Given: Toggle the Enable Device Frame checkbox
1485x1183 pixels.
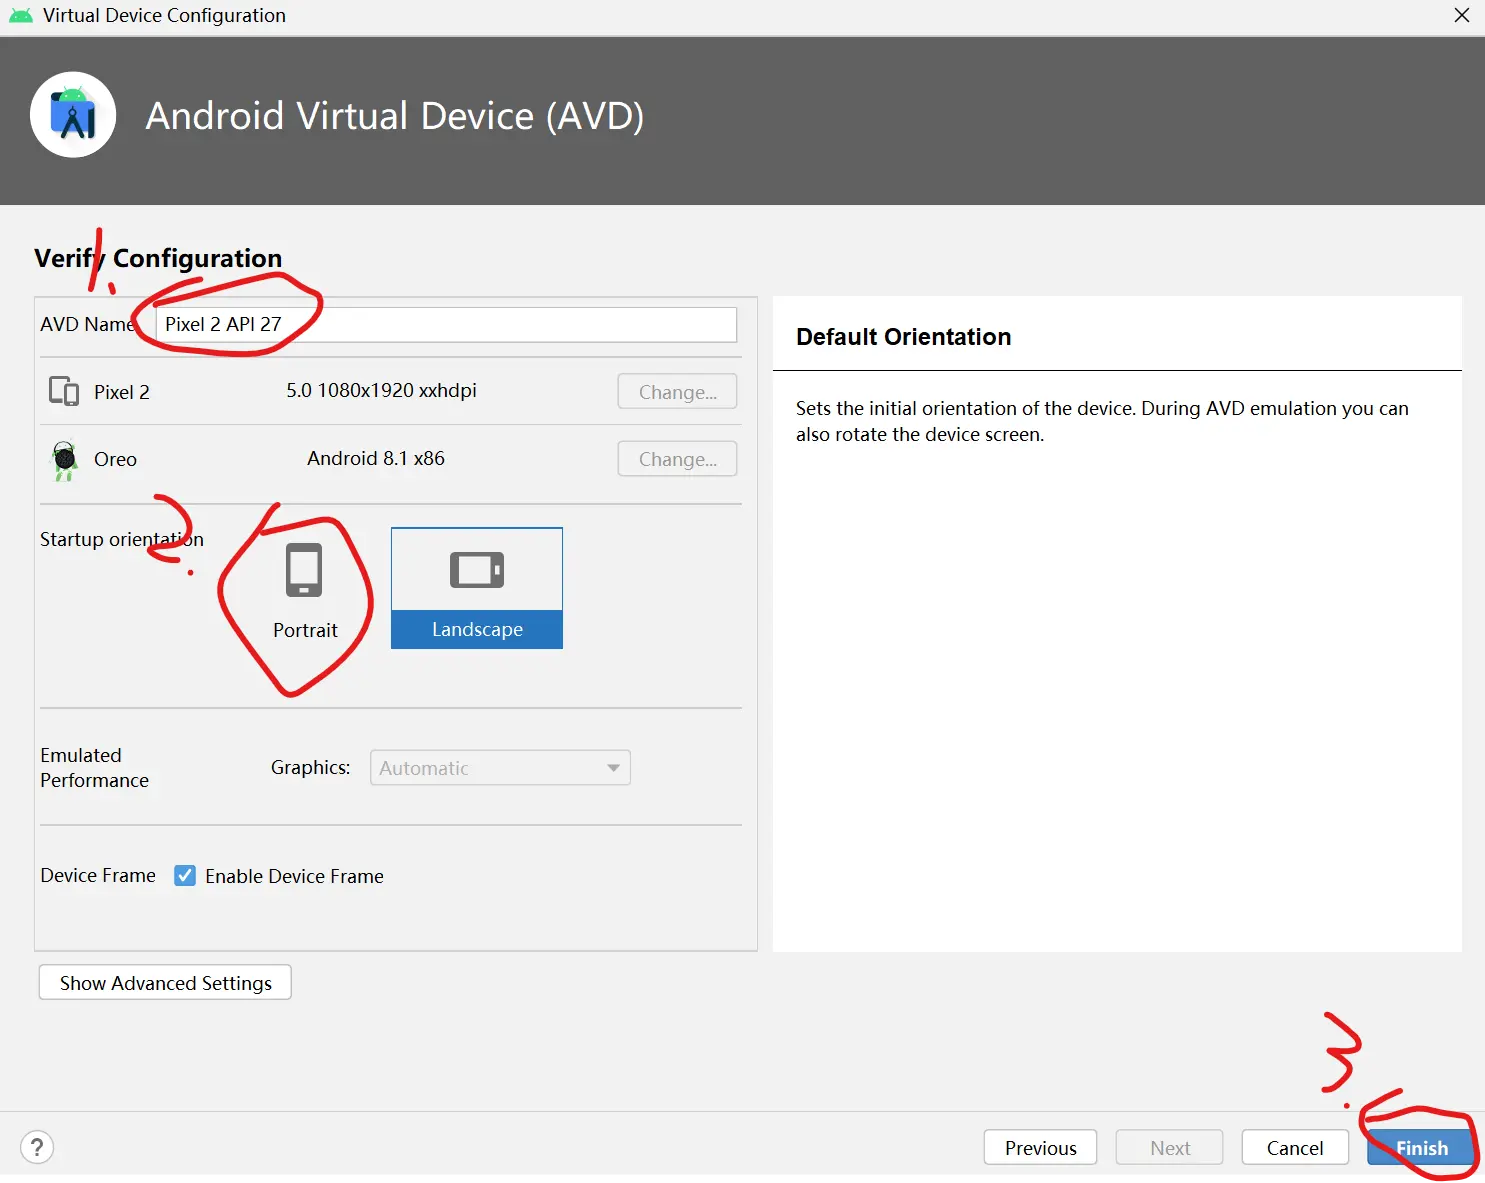Looking at the screenshot, I should point(185,876).
